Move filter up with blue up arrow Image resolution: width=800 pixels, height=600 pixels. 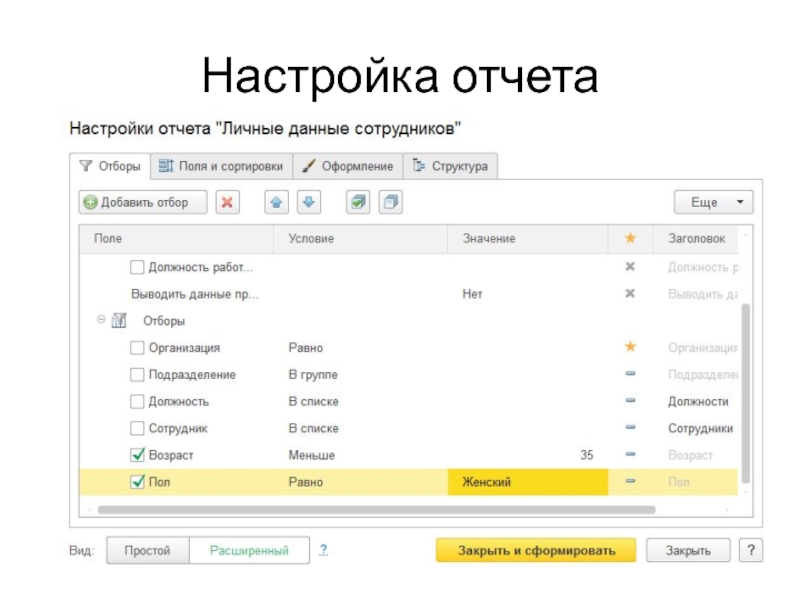click(277, 202)
